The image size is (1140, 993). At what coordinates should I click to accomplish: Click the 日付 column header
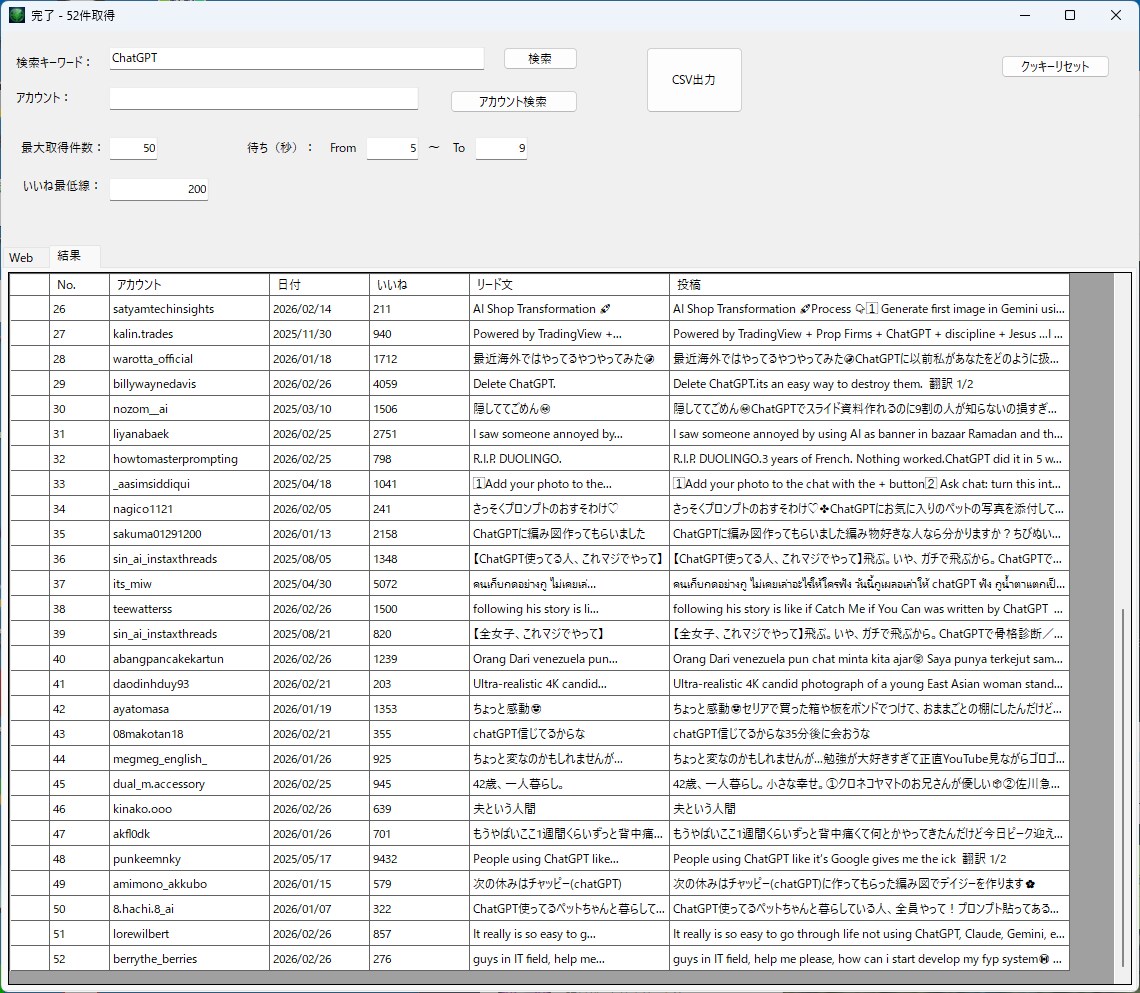319,285
